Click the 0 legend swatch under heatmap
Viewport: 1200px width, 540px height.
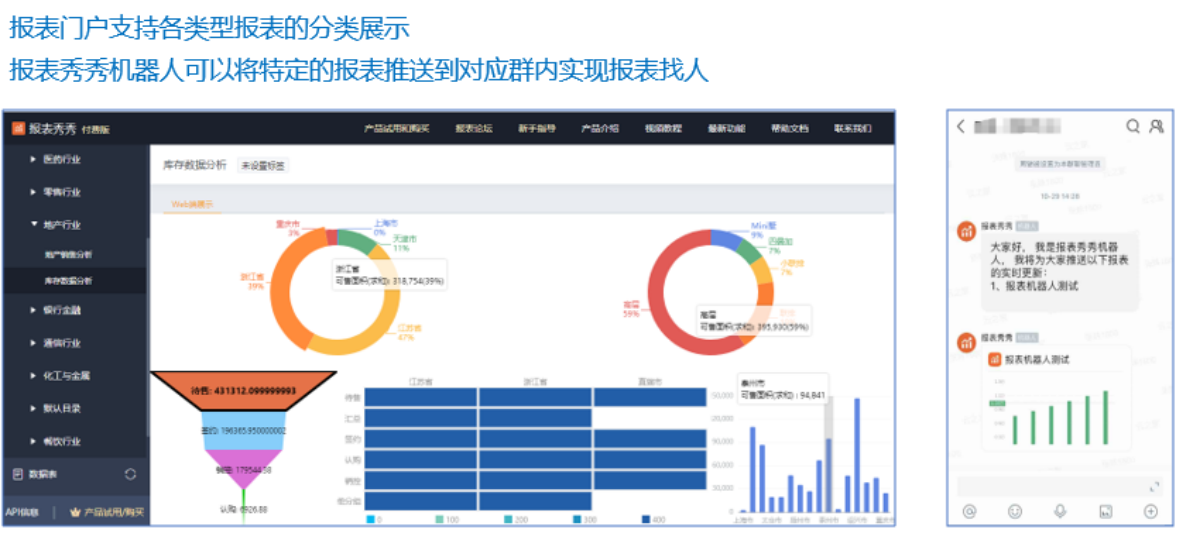click(370, 520)
